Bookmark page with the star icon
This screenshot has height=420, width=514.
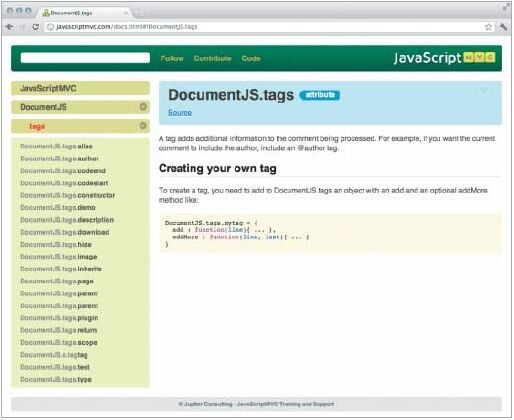(488, 27)
